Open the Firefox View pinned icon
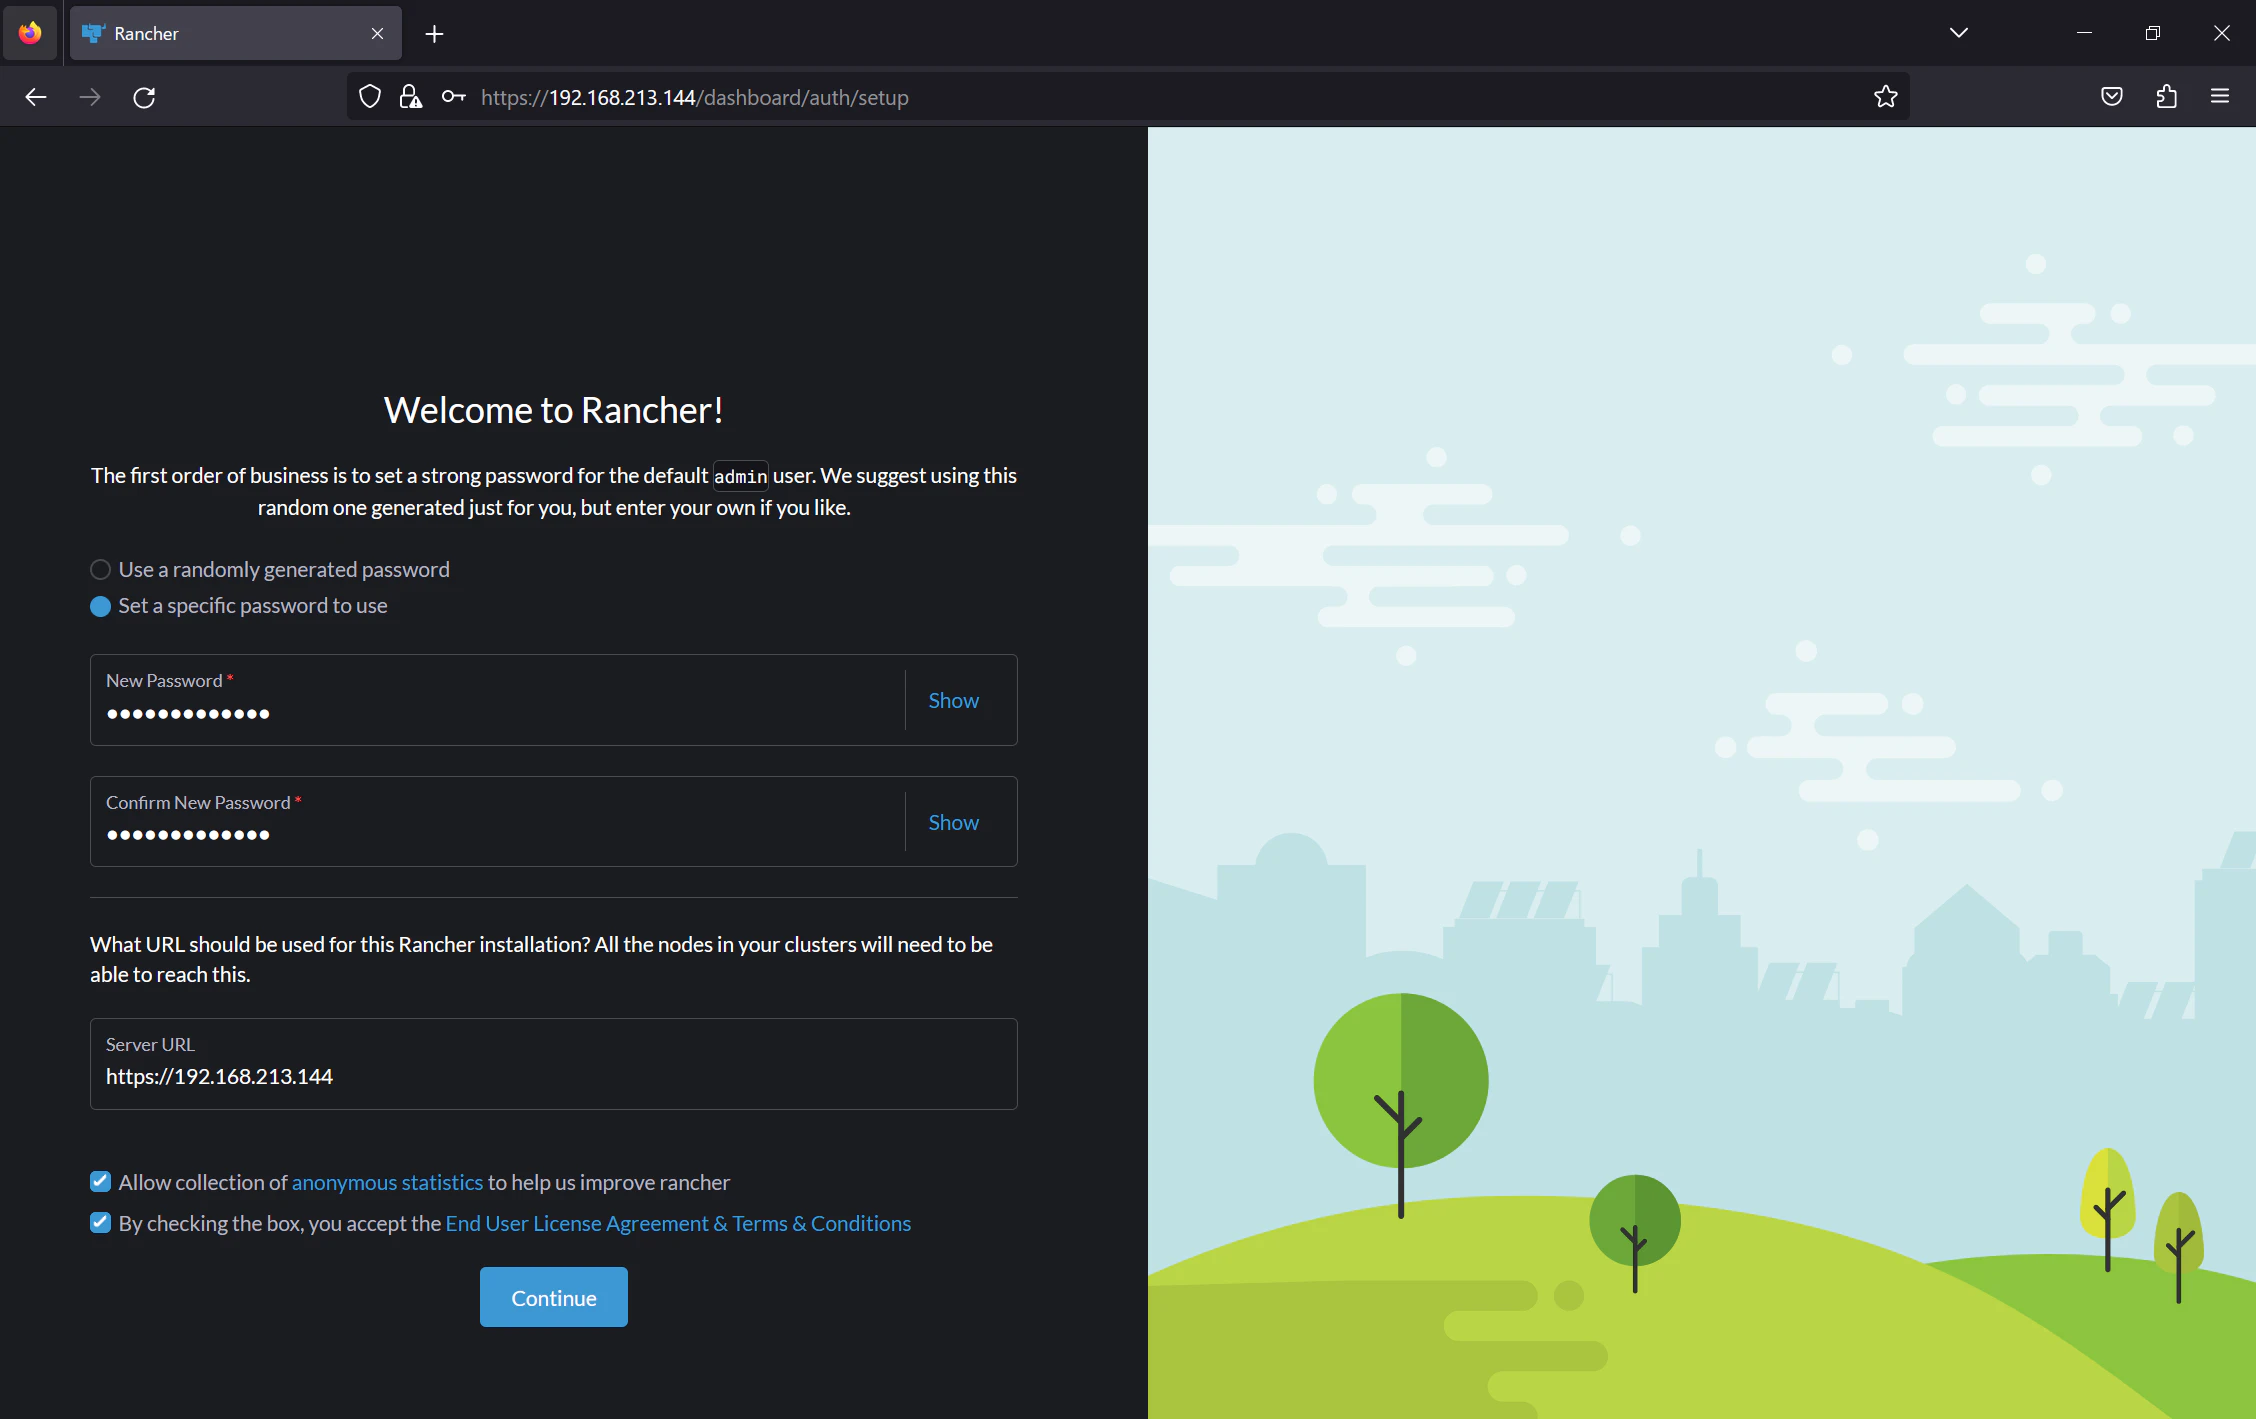2256x1419 pixels. tap(30, 33)
